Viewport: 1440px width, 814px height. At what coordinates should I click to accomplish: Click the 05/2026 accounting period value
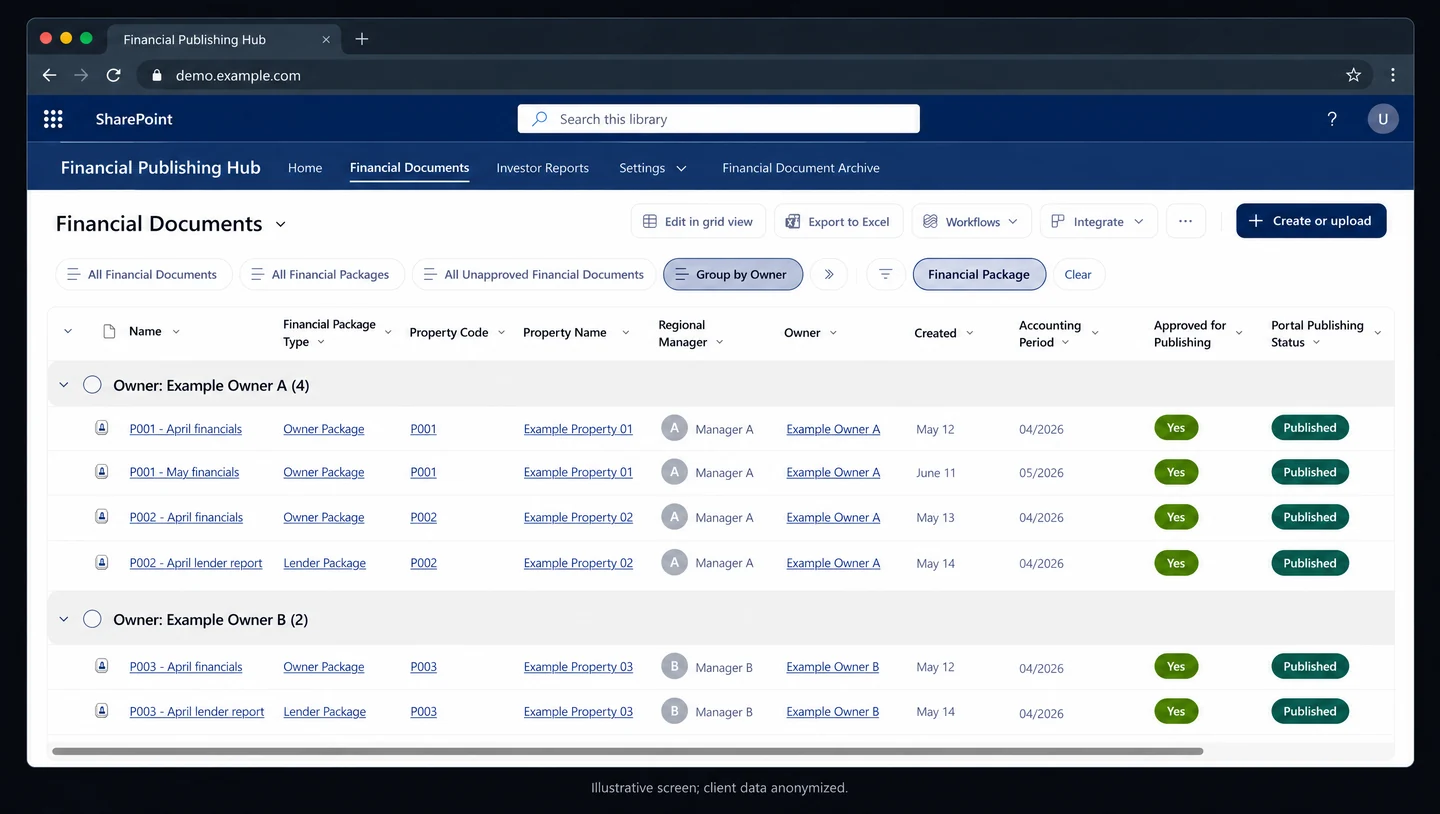coord(1041,473)
